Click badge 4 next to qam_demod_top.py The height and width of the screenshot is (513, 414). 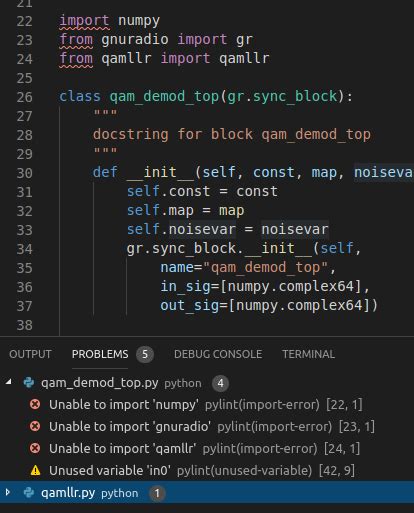220,383
